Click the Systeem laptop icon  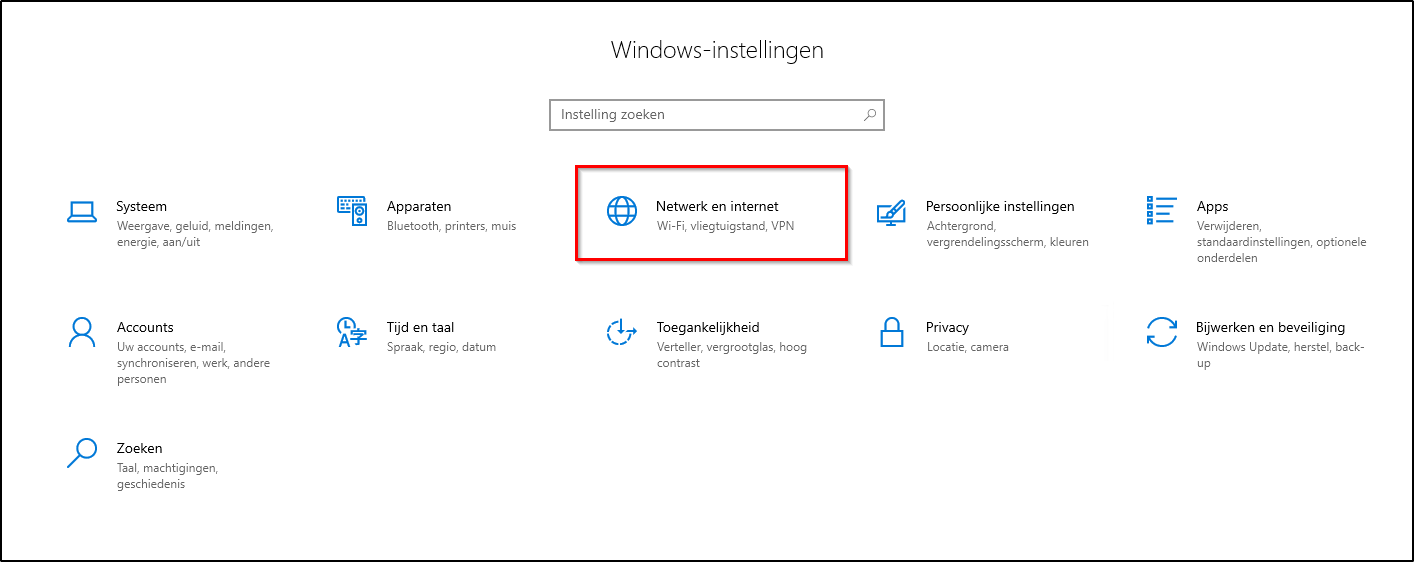tap(81, 211)
